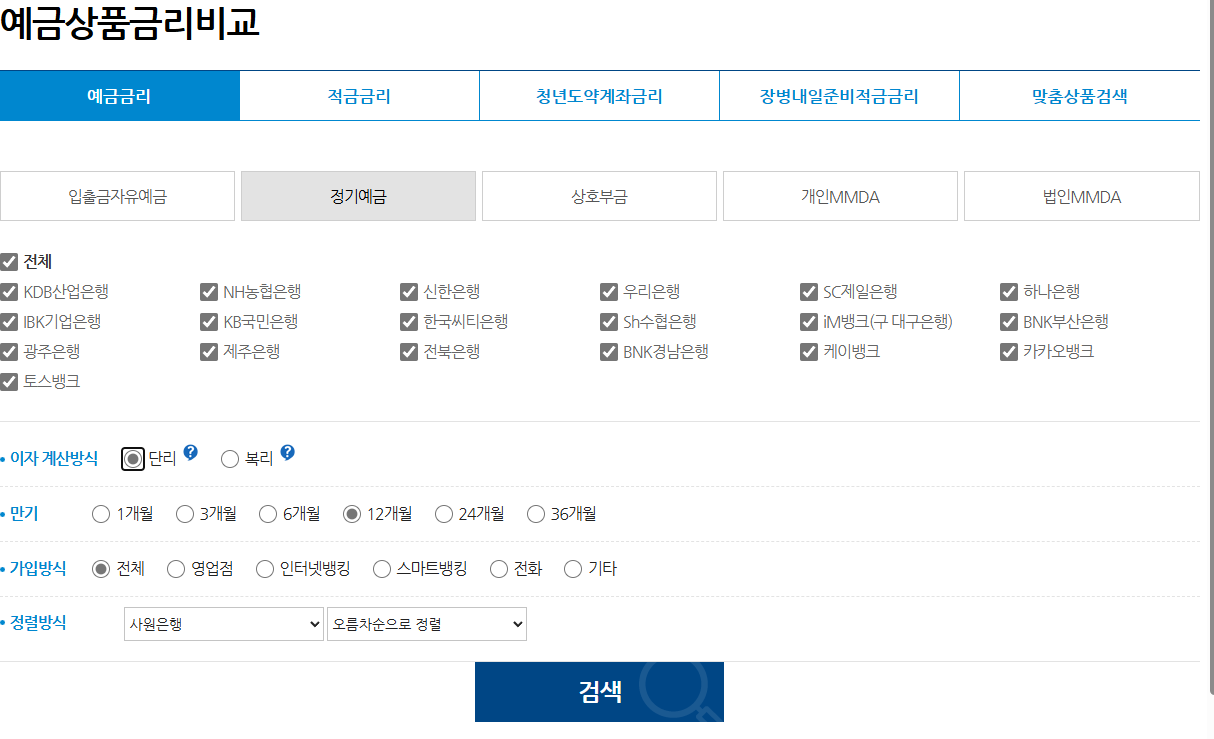Image resolution: width=1214 pixels, height=739 pixels.
Task: Click the 개인MMDA category button
Action: tap(840, 195)
